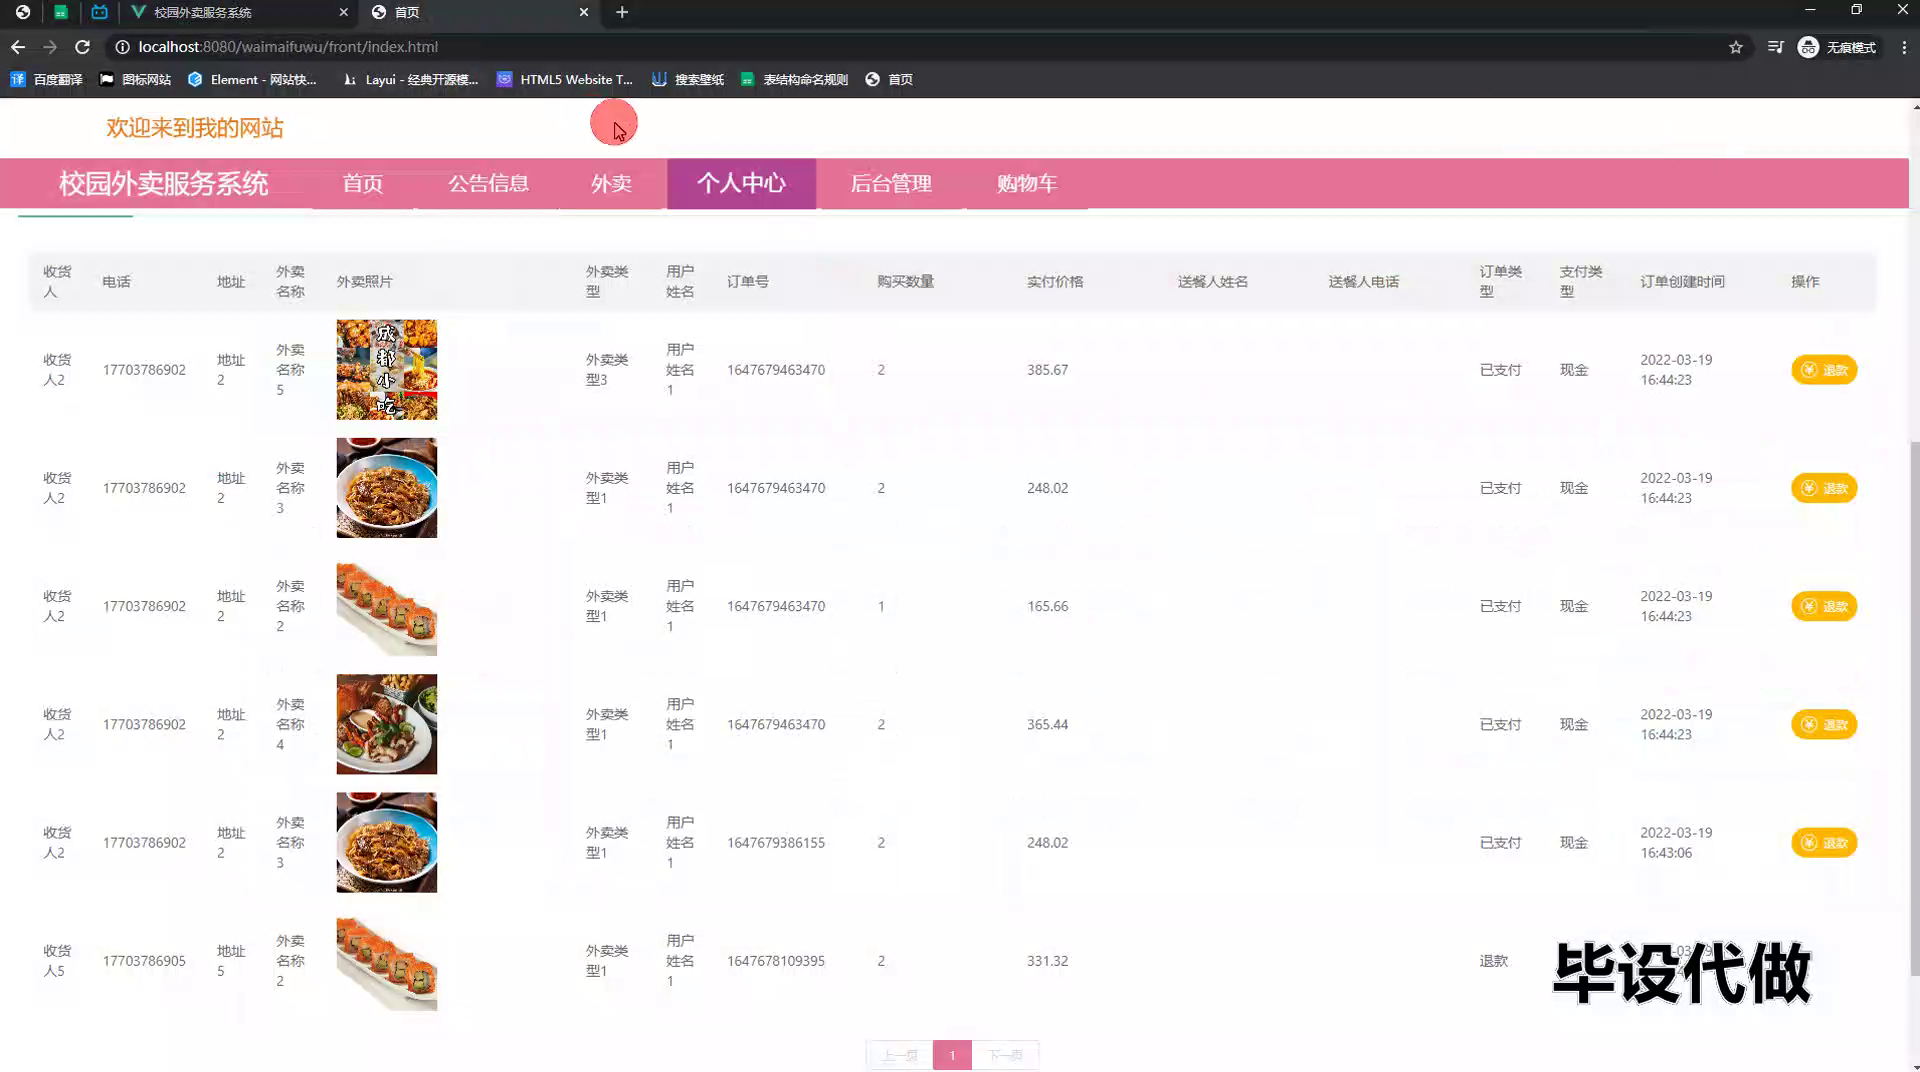Open the HTML5 Website bookmark

[566, 79]
